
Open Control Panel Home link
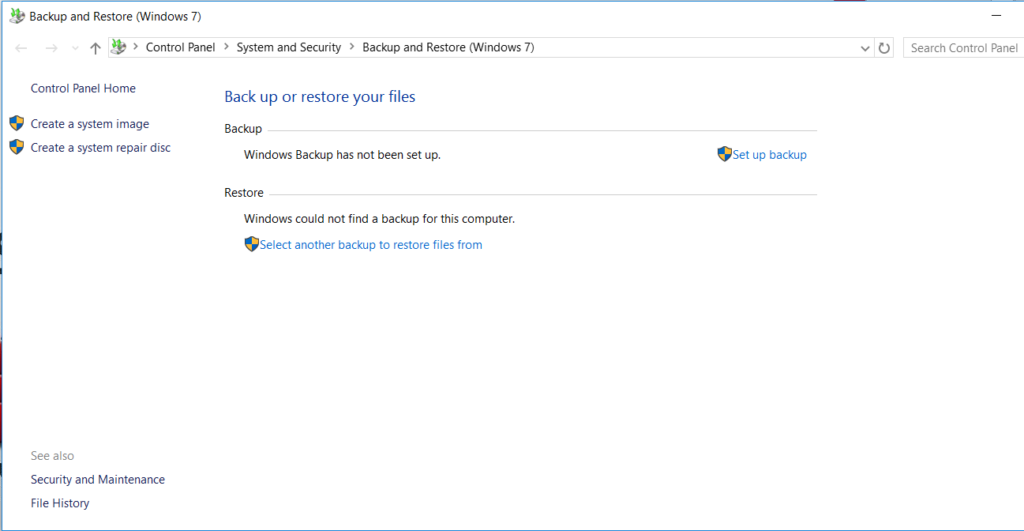point(83,88)
